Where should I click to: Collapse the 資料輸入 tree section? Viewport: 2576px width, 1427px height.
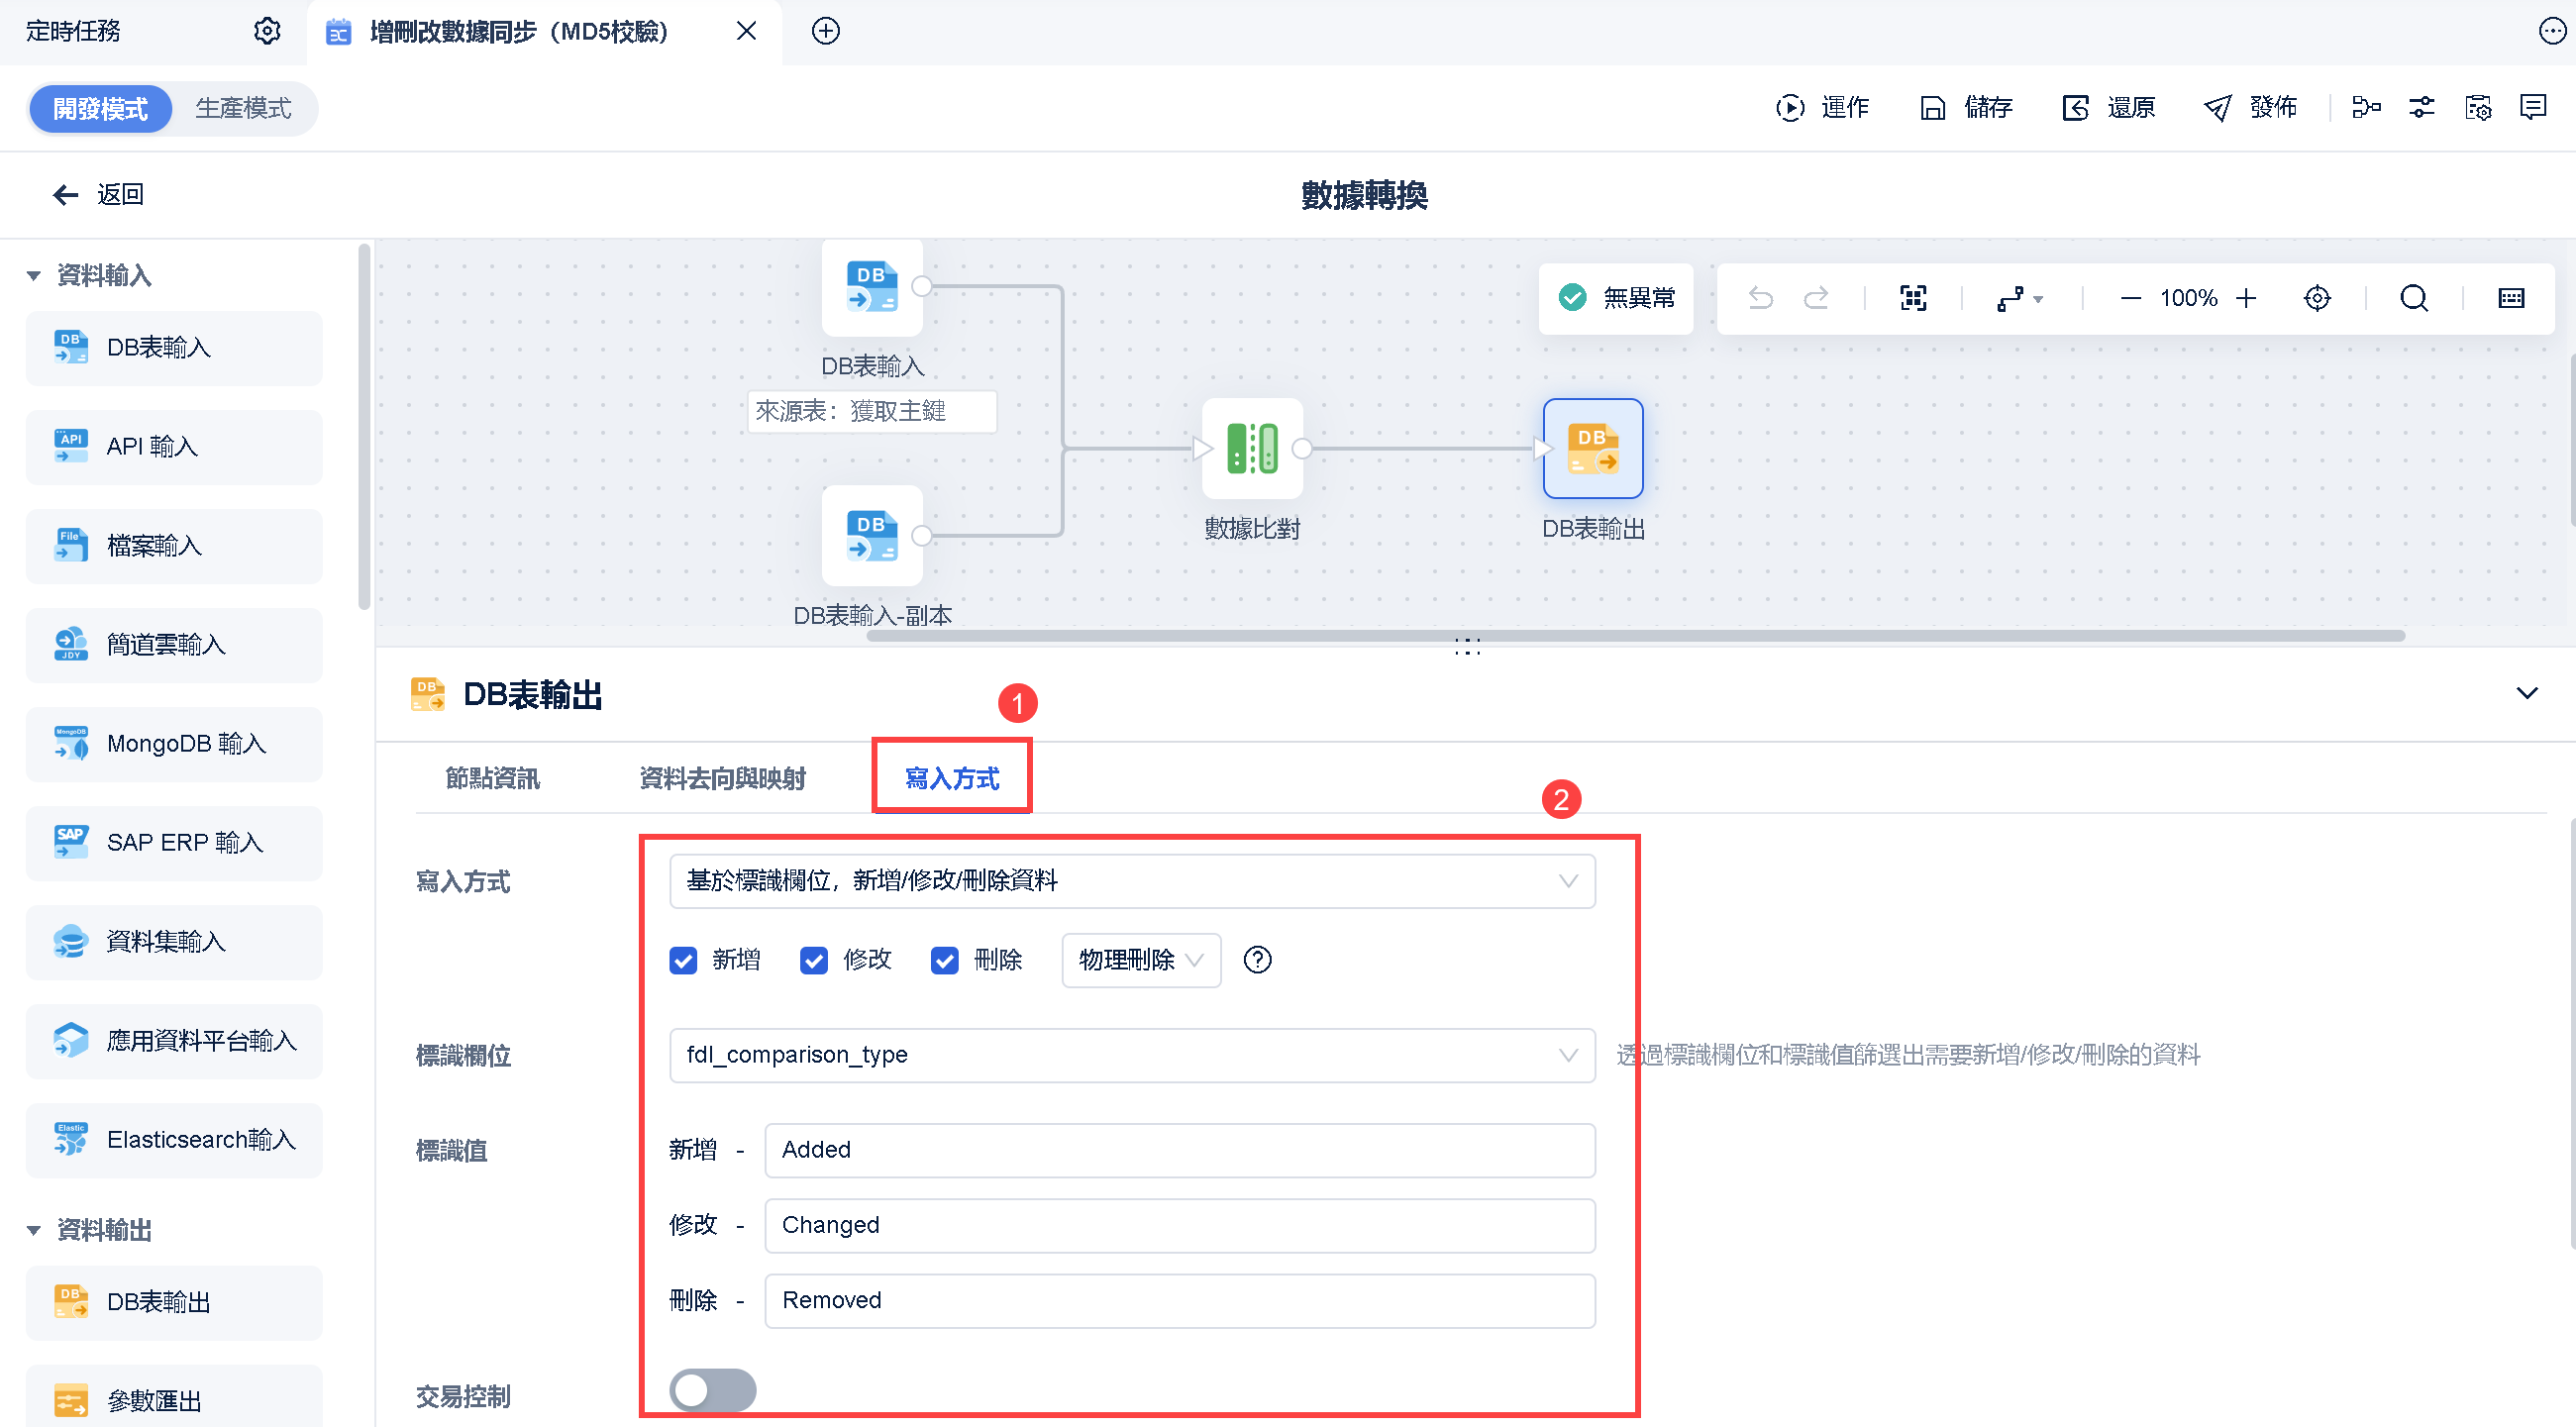34,275
